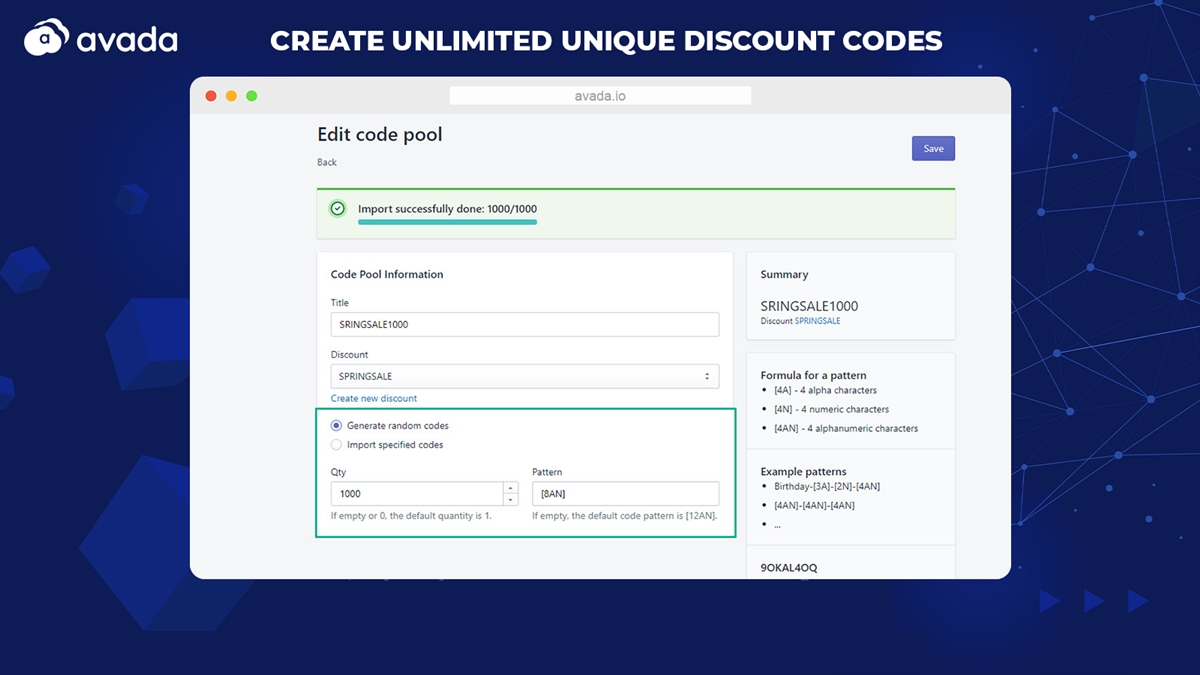This screenshot has height=675, width=1200.
Task: Click the Summary heading
Action: (784, 274)
